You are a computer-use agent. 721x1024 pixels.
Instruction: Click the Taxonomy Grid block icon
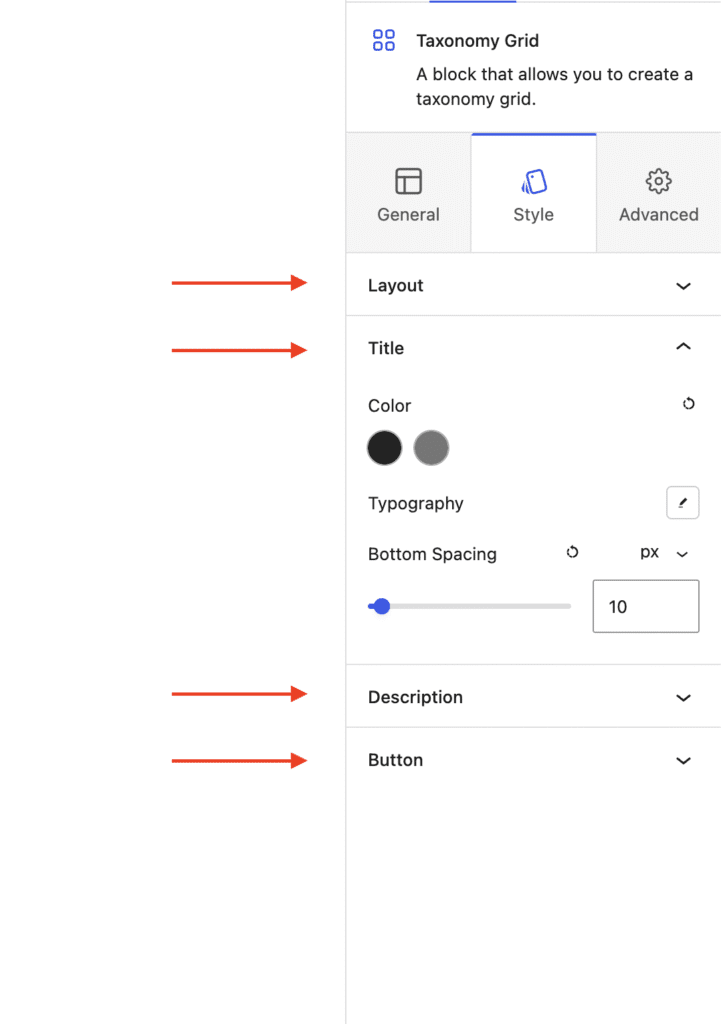[x=384, y=40]
